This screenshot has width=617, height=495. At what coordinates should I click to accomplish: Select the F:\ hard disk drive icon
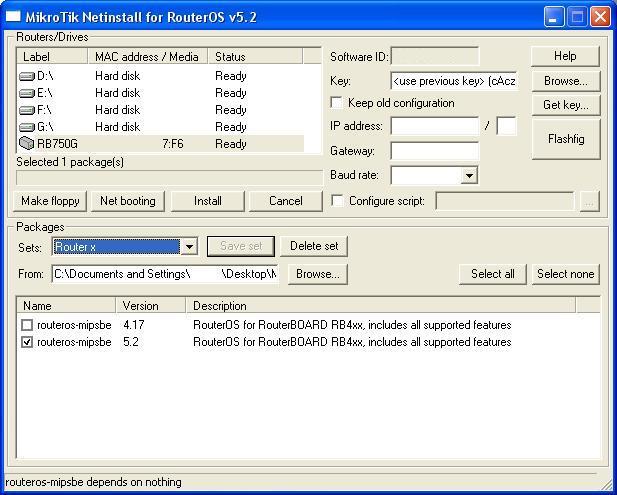click(x=27, y=110)
